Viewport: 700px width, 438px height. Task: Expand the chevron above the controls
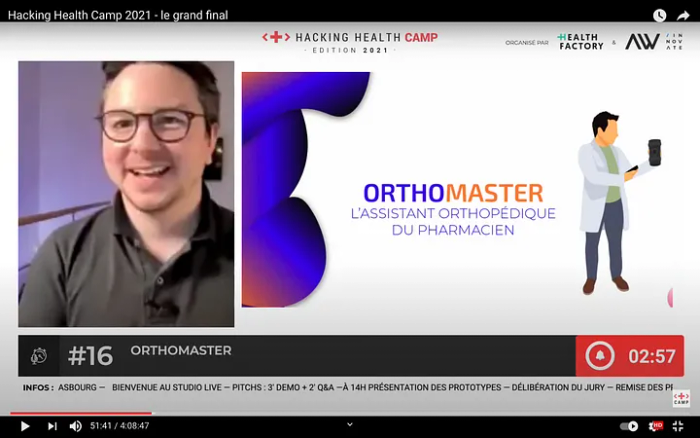tap(350, 425)
